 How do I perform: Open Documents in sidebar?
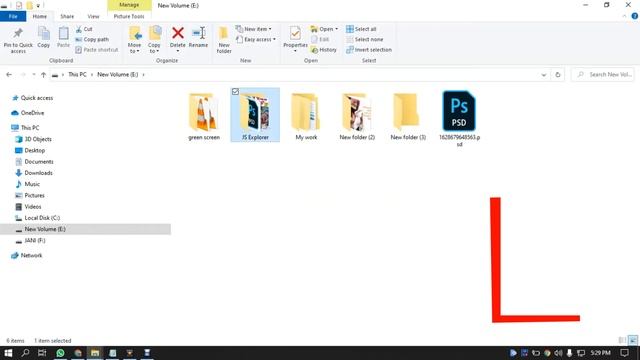point(34,162)
